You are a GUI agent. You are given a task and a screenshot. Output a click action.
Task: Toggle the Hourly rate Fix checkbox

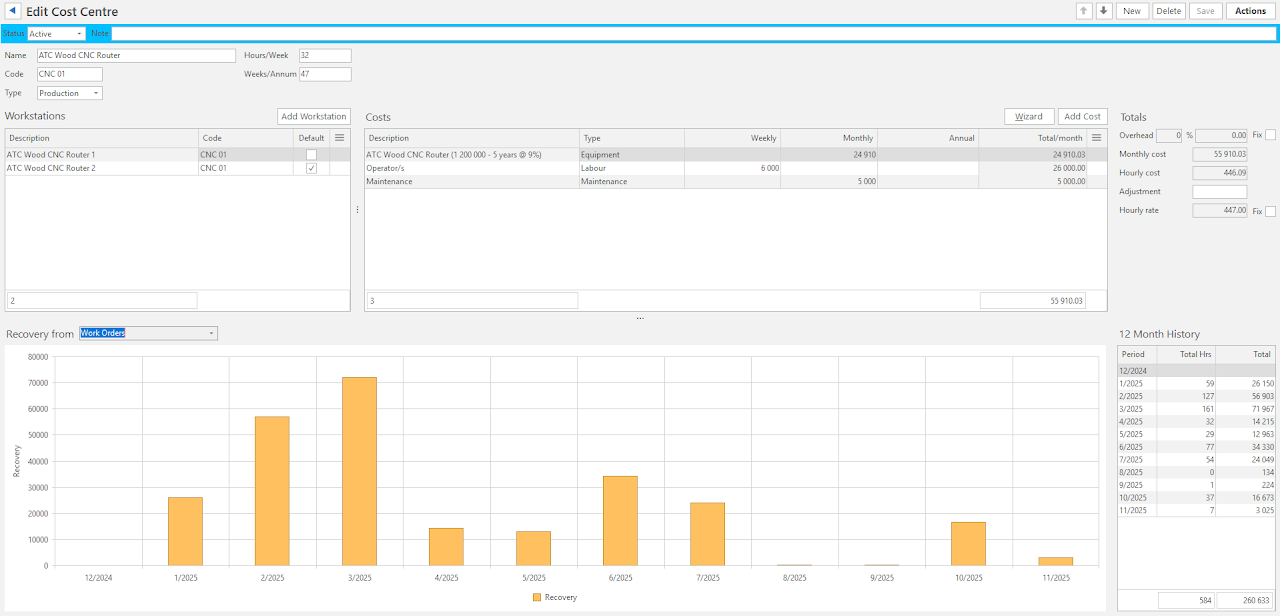[x=1270, y=211]
